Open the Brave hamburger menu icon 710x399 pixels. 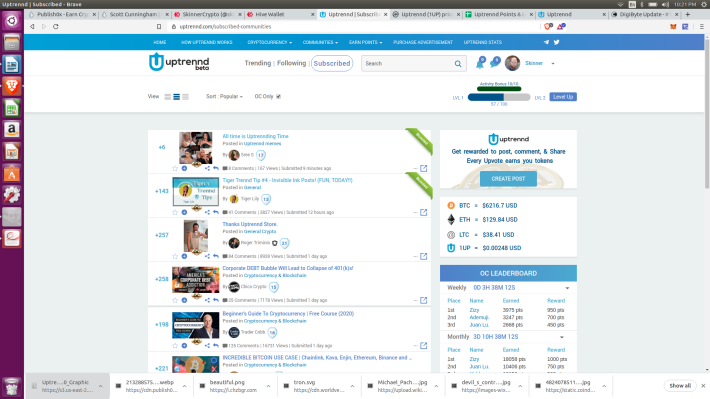point(701,27)
